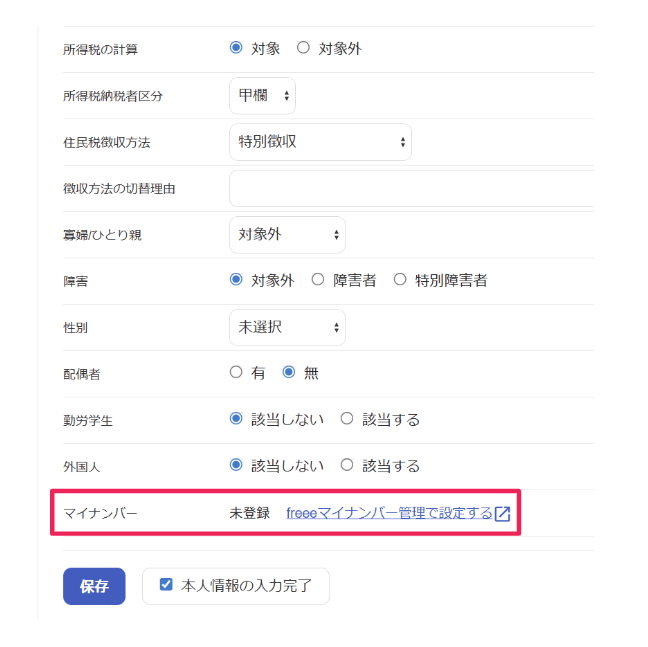Open the 住民税徴収方法 dropdown showing 特別徴収
Screen dimensions: 648x647
[320, 142]
